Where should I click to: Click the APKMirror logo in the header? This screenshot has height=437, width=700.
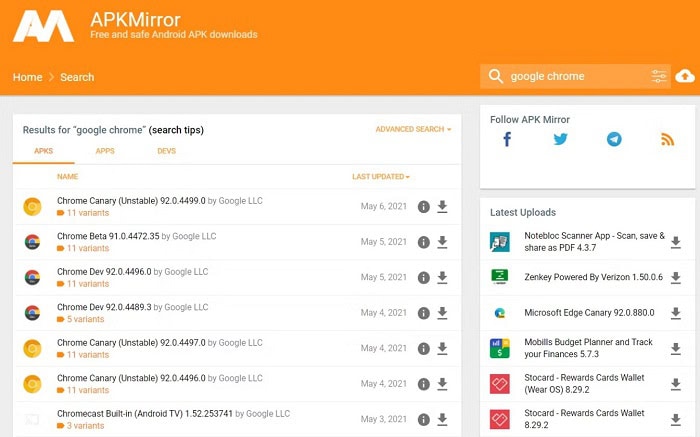43,27
